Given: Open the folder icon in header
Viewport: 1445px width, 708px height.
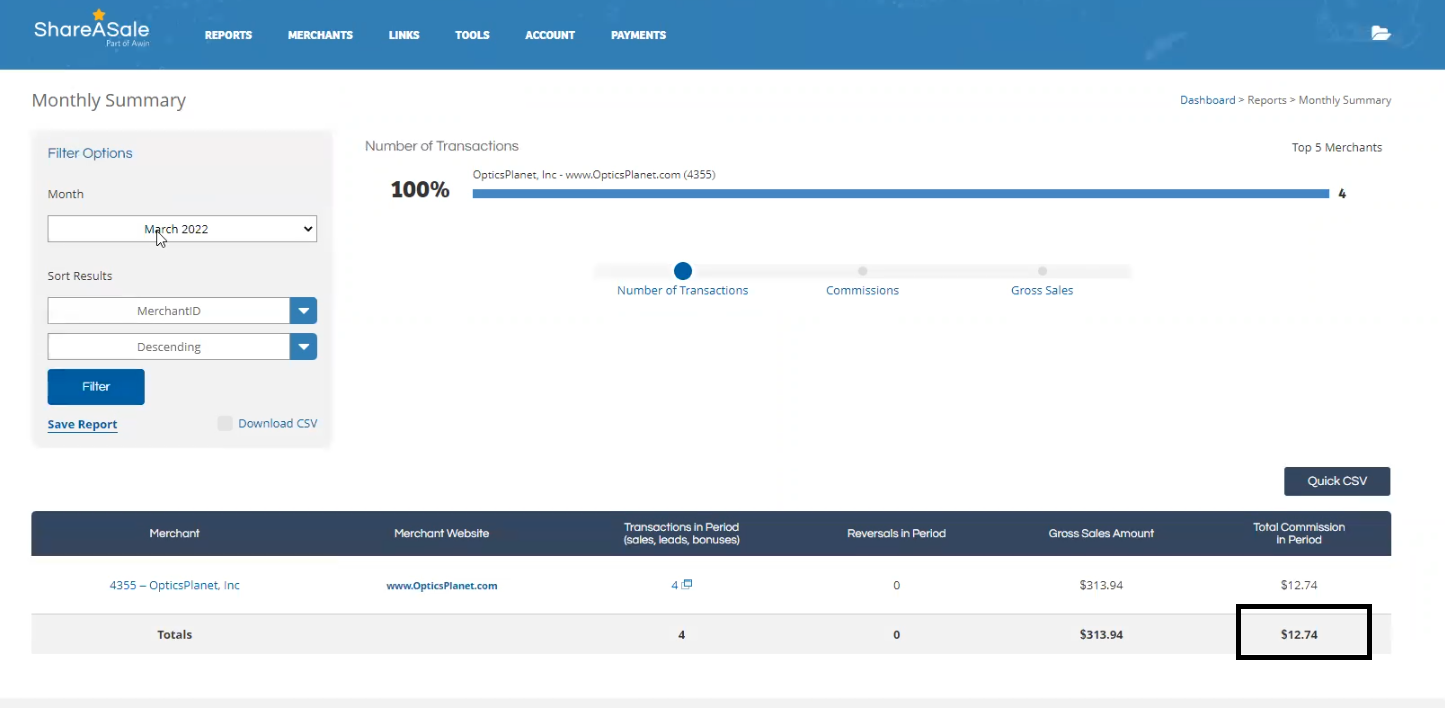Looking at the screenshot, I should pos(1381,33).
